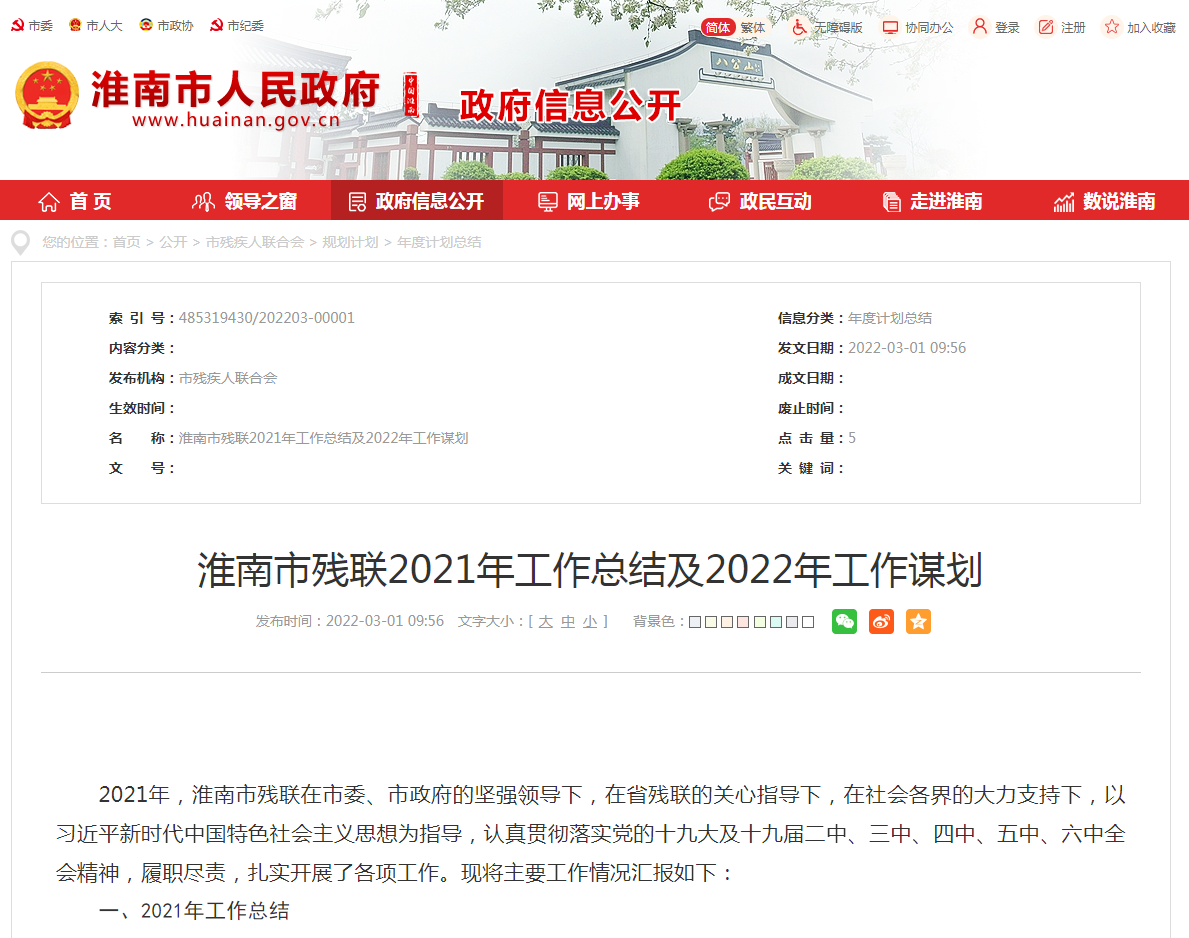Follow the 首页 breadcrumb link
Screen dimensions: 1189x938
[x=125, y=242]
